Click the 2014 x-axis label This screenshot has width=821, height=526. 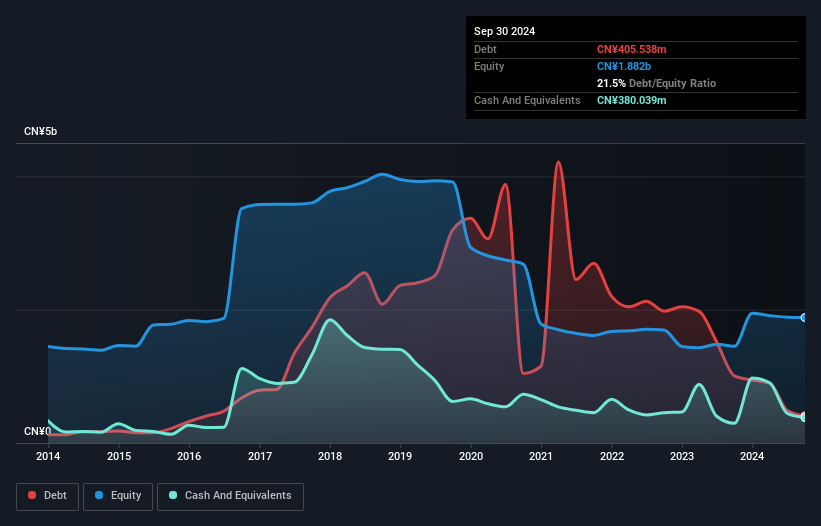tap(48, 456)
